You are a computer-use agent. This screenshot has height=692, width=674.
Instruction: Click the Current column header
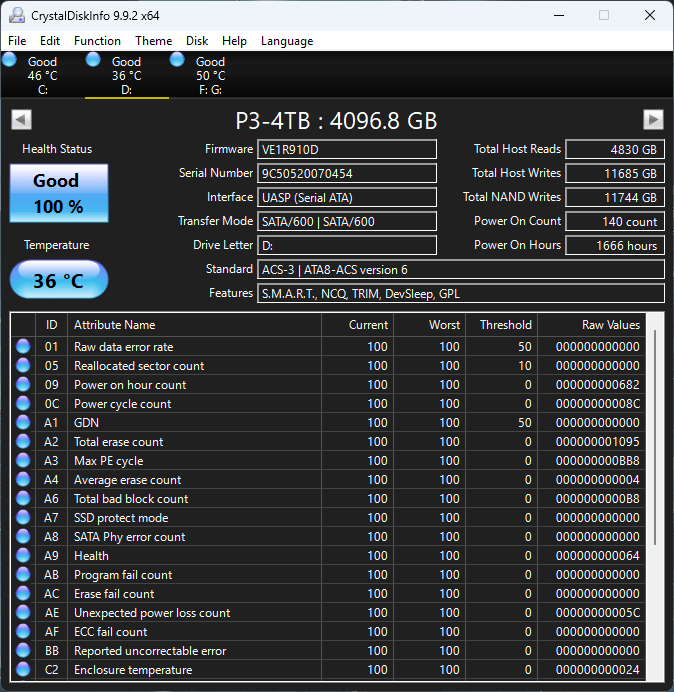click(358, 325)
